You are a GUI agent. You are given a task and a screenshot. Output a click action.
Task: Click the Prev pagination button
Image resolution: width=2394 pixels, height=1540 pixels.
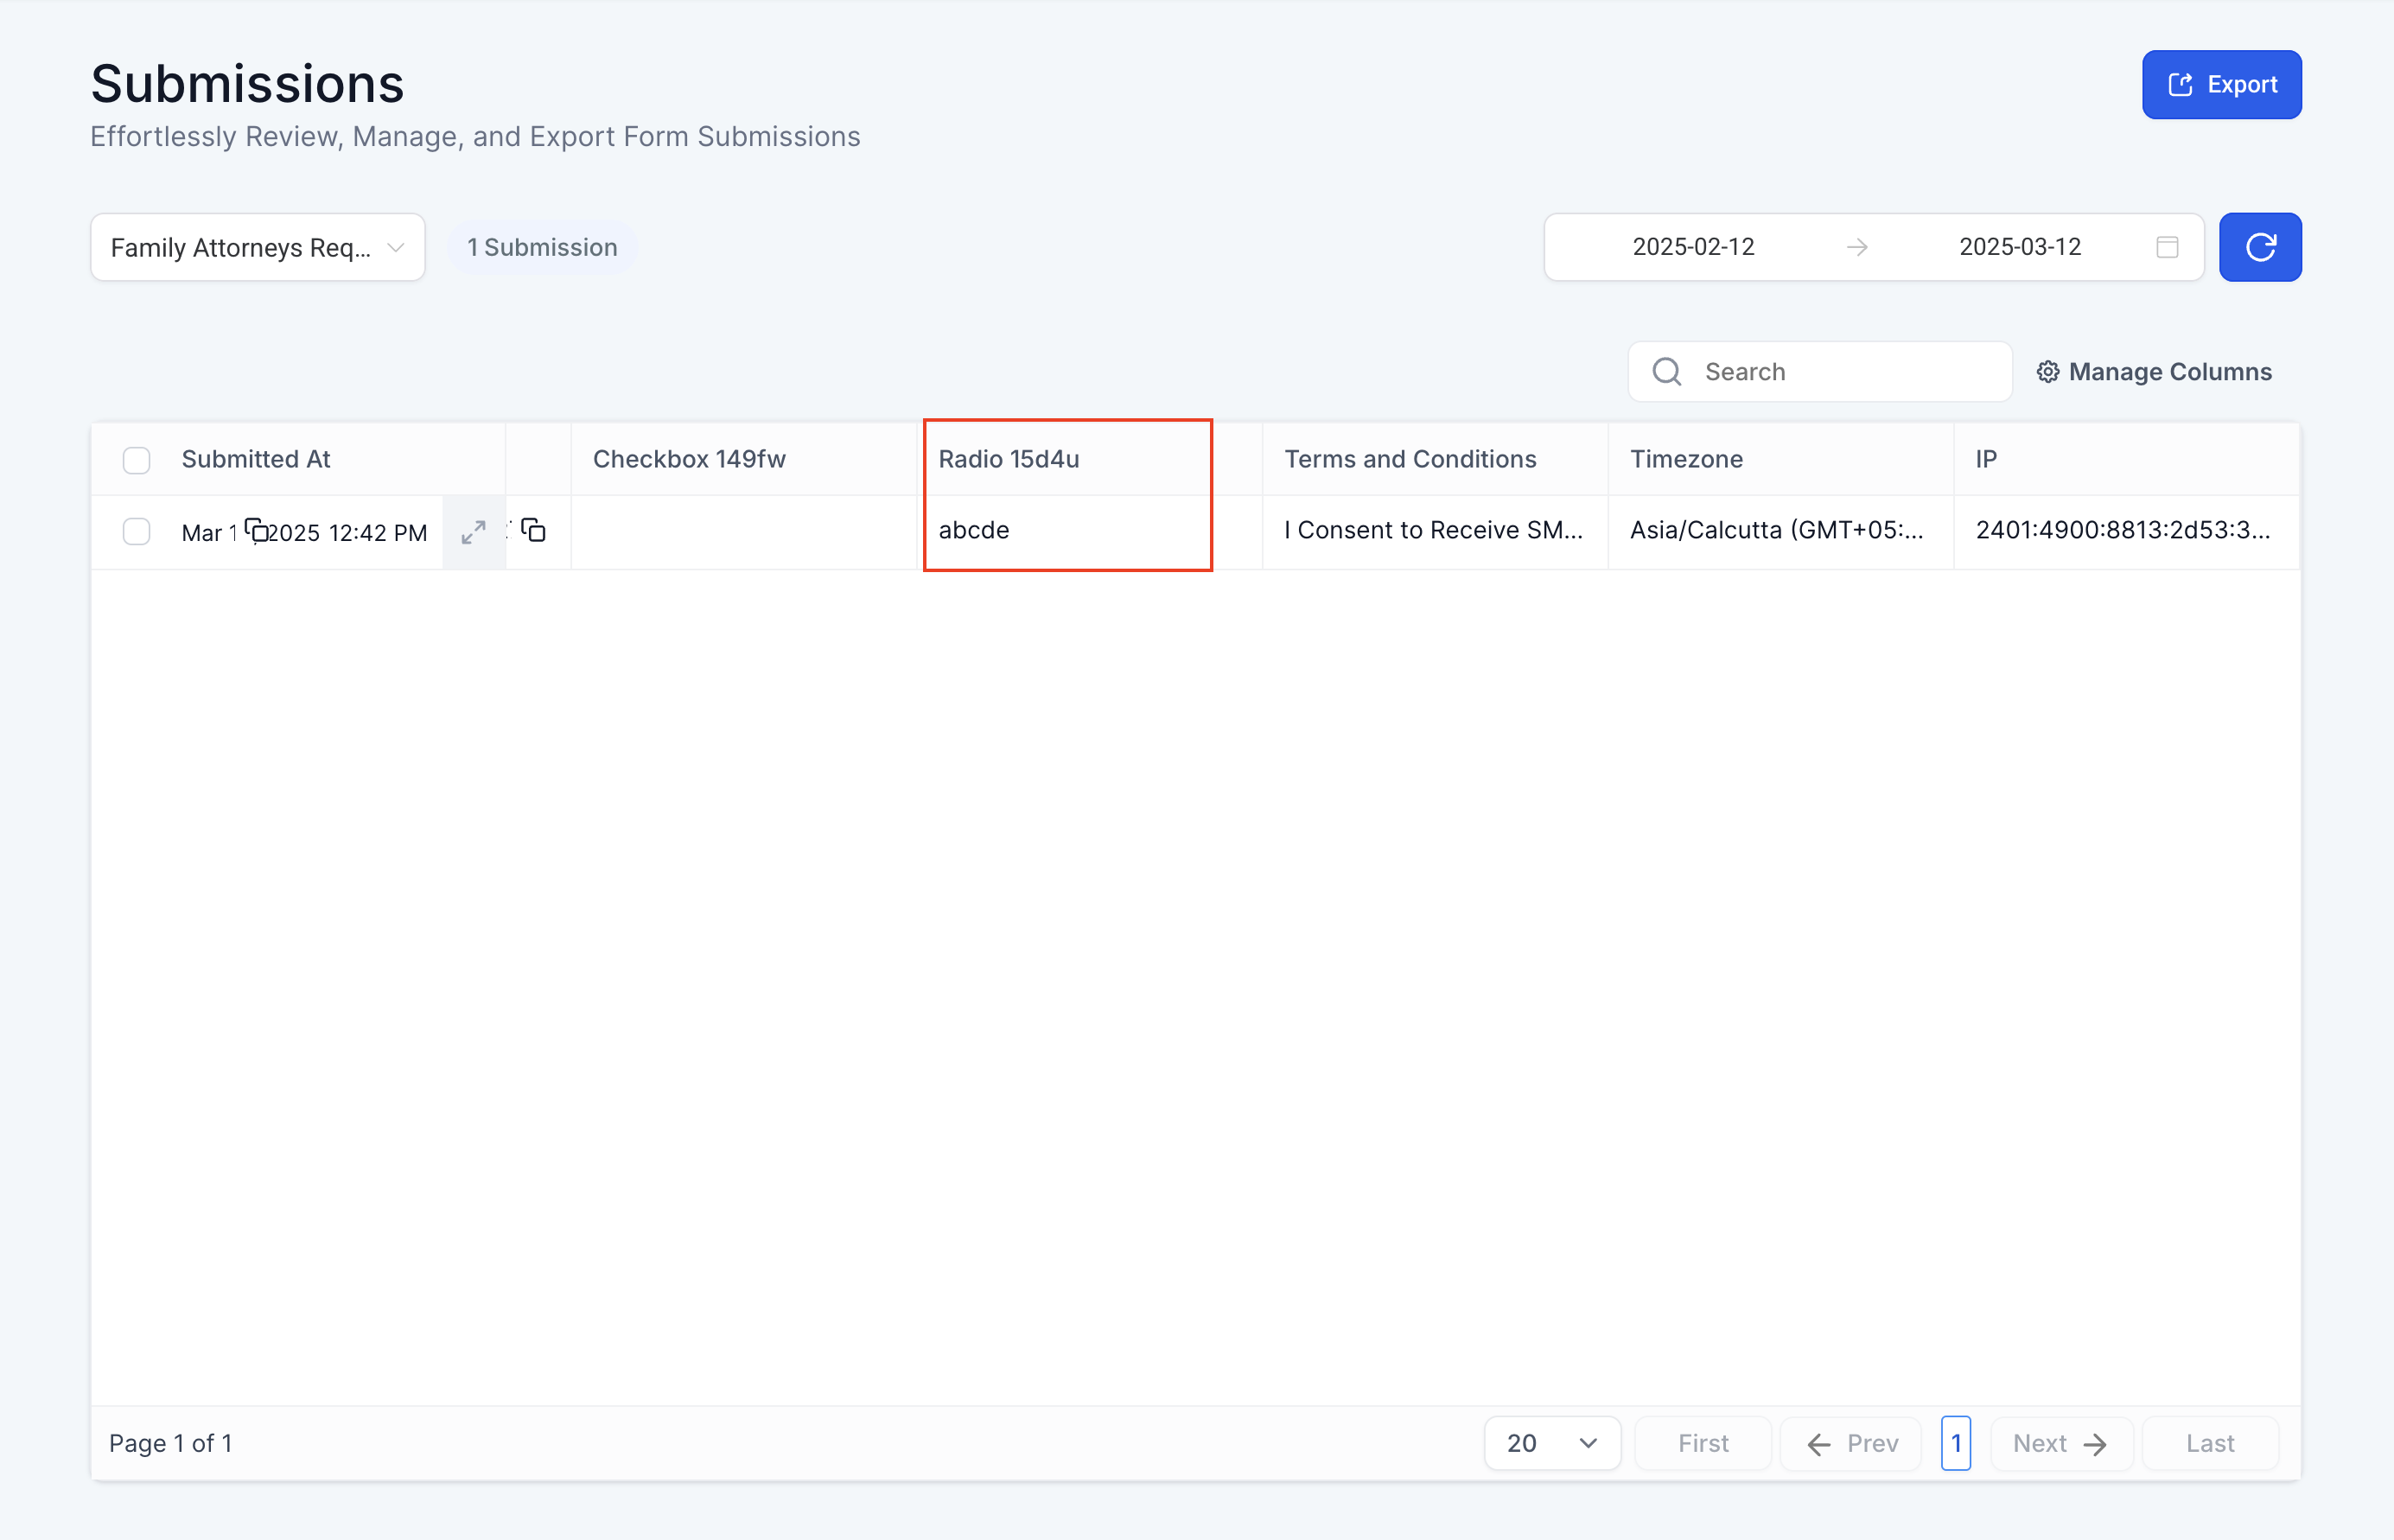pos(1851,1443)
